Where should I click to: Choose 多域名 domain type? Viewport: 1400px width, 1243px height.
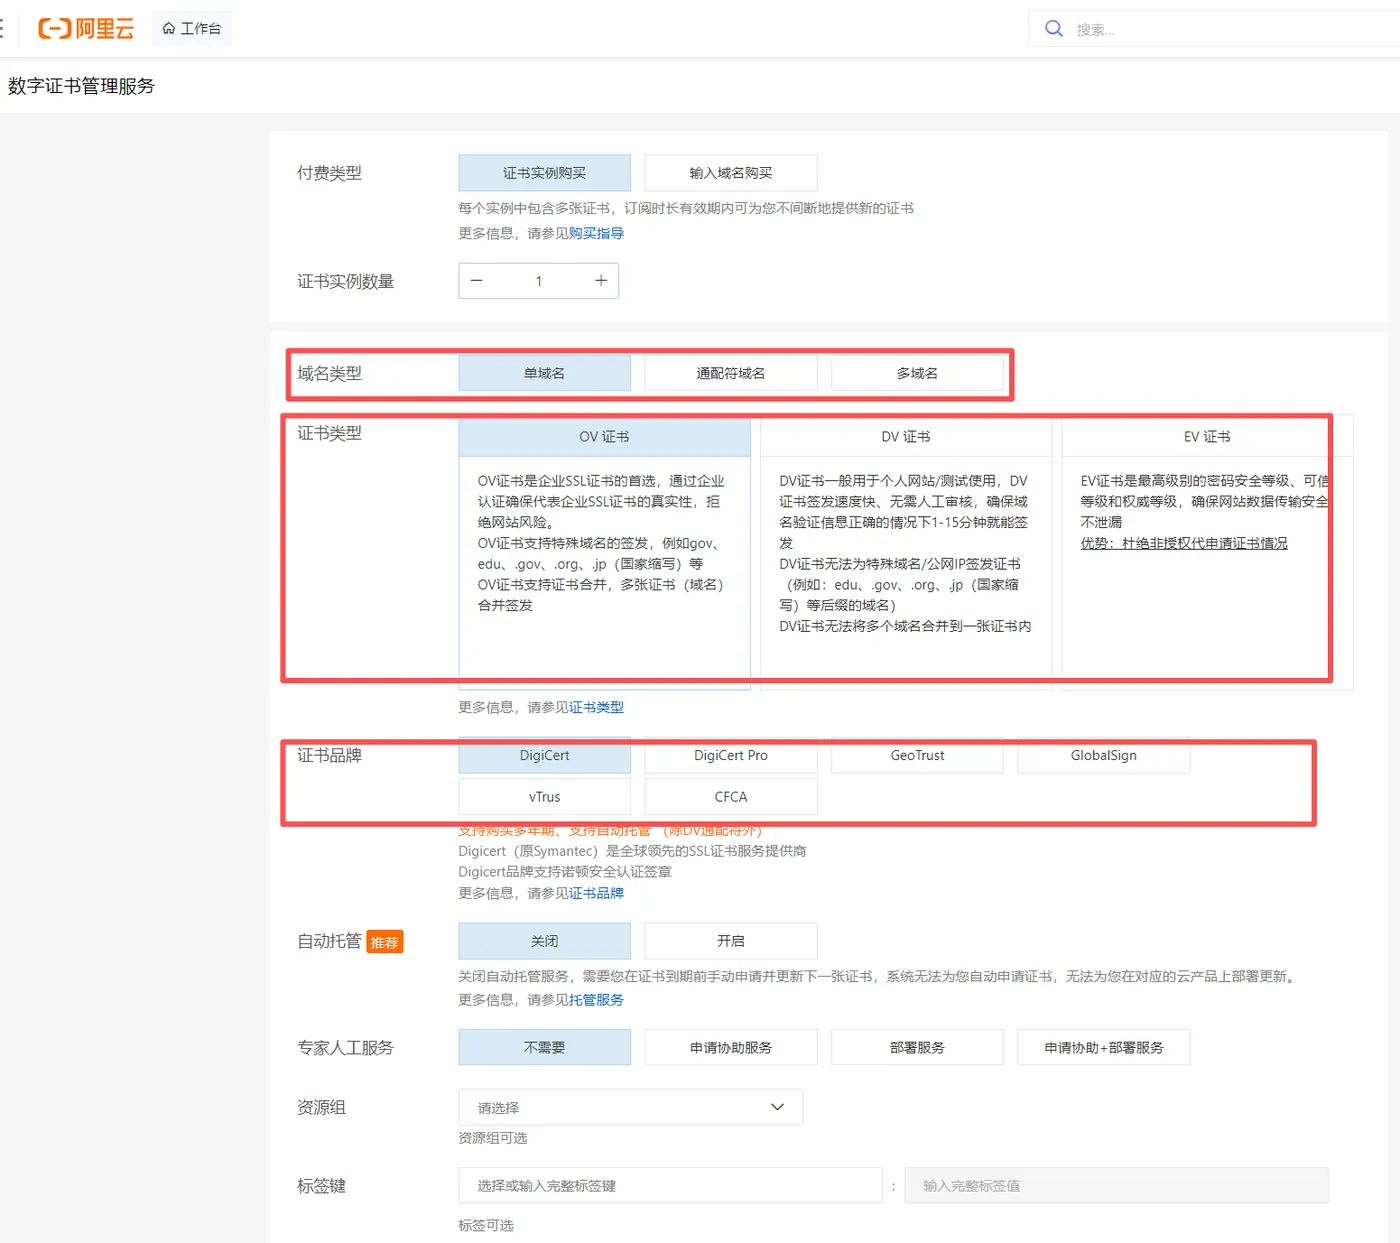(x=917, y=373)
